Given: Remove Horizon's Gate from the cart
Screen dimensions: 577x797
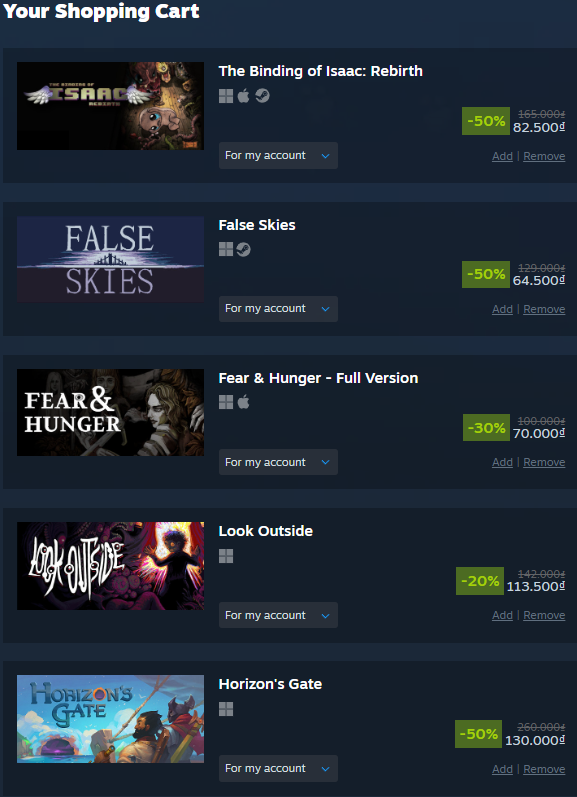Looking at the screenshot, I should pyautogui.click(x=544, y=769).
